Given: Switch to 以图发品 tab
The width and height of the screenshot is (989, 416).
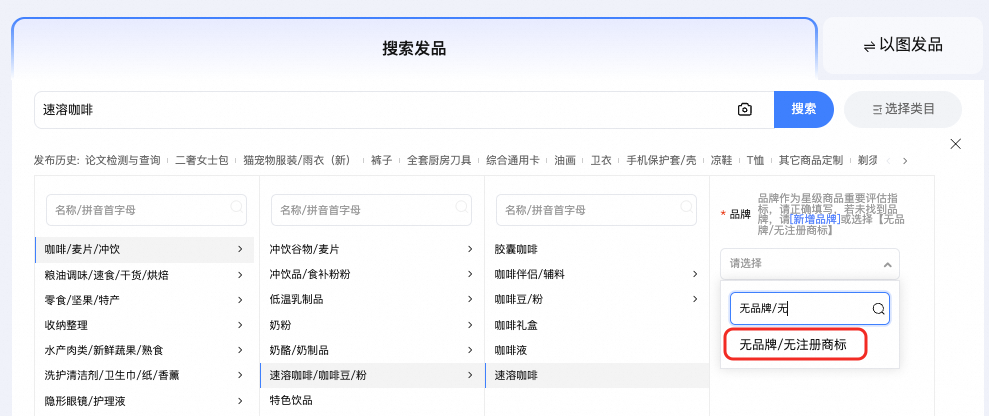Looking at the screenshot, I should pyautogui.click(x=903, y=45).
